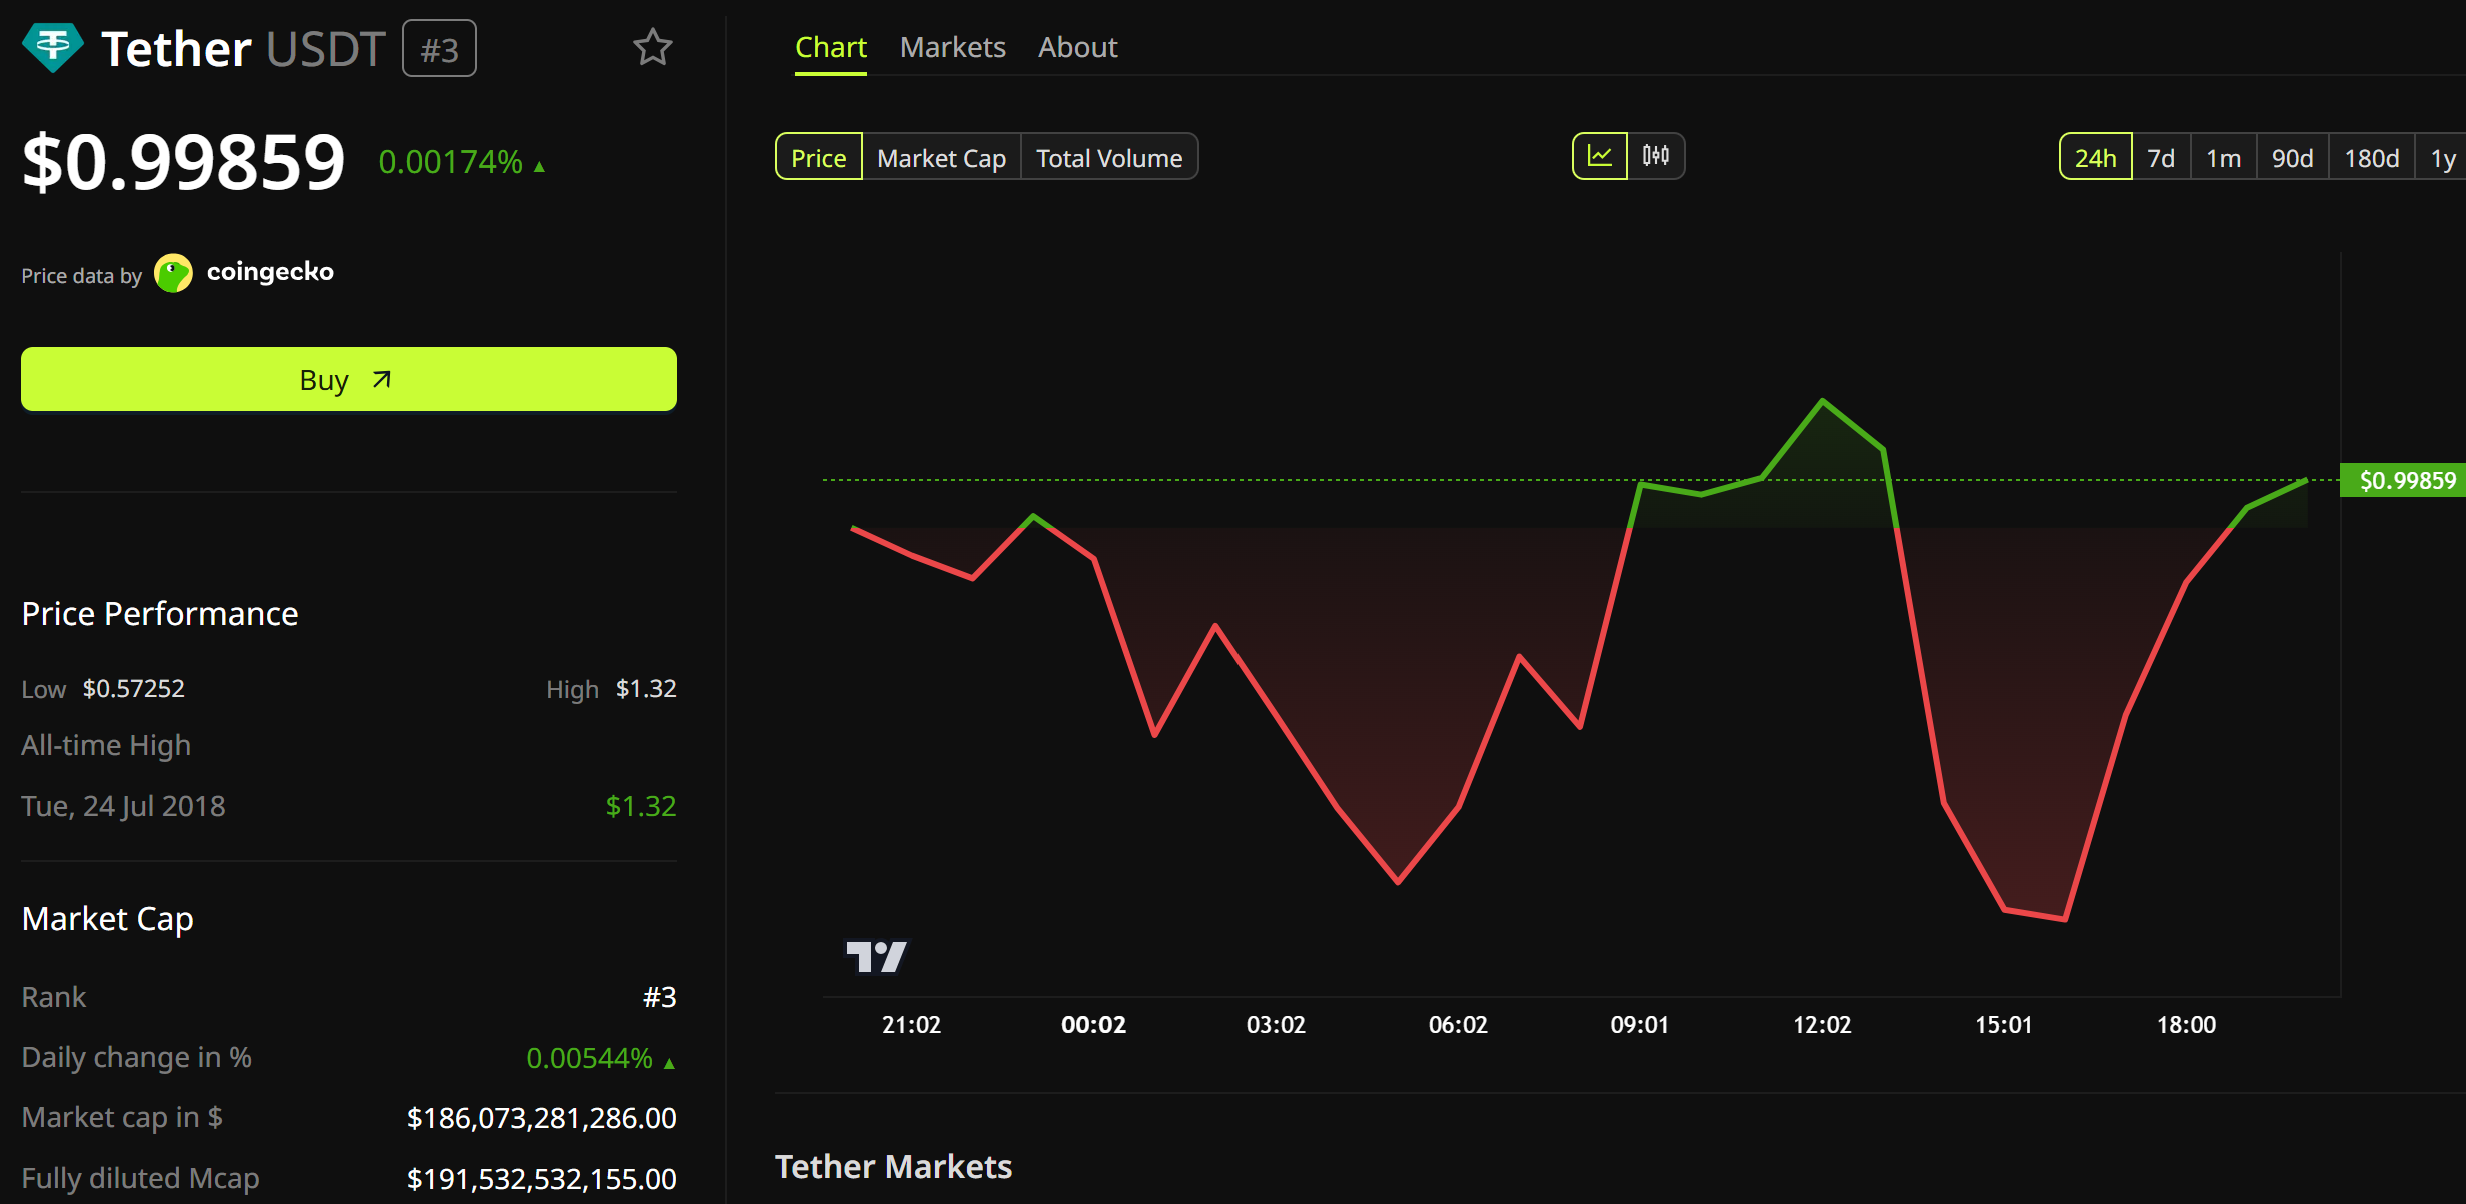Click the $186,073,281,286.00 market cap value
2466x1204 pixels.
click(x=541, y=1118)
